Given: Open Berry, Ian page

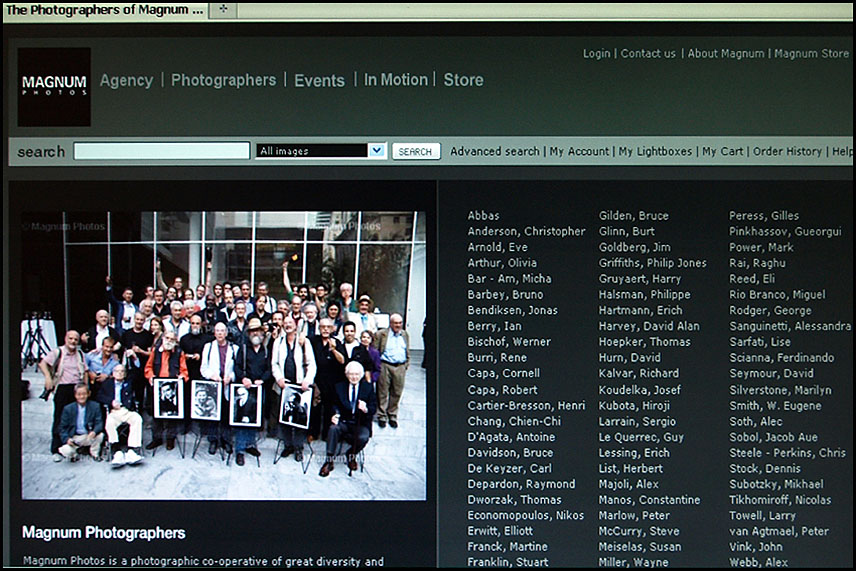Looking at the screenshot, I should pos(494,326).
